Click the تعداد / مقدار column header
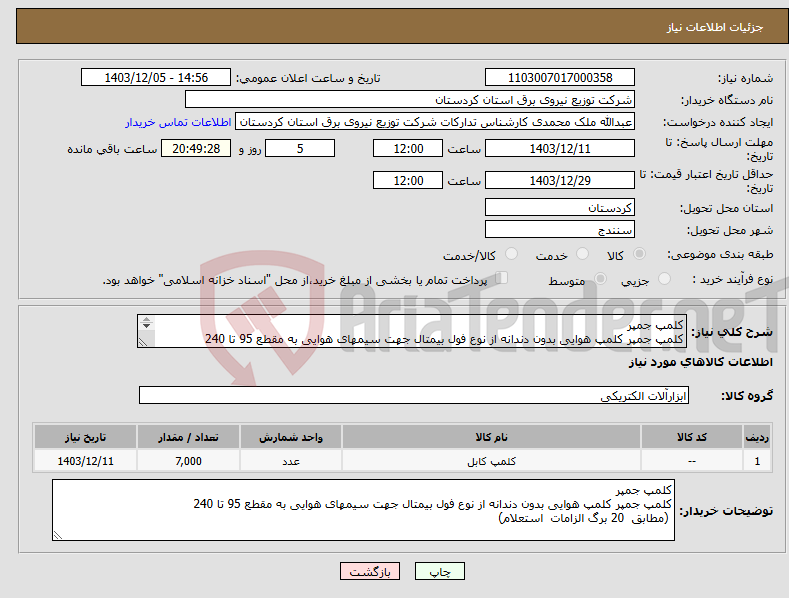The height and width of the screenshot is (598, 789). pos(188,437)
